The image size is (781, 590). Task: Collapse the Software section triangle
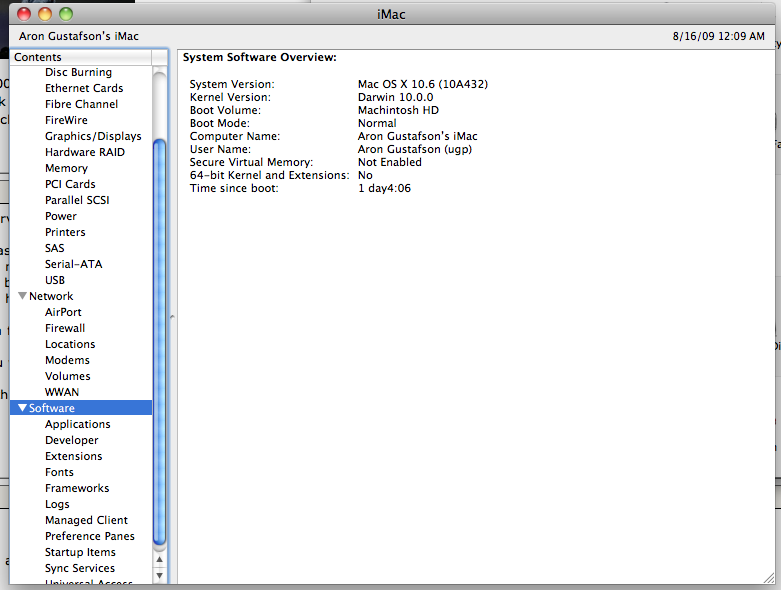coord(22,408)
